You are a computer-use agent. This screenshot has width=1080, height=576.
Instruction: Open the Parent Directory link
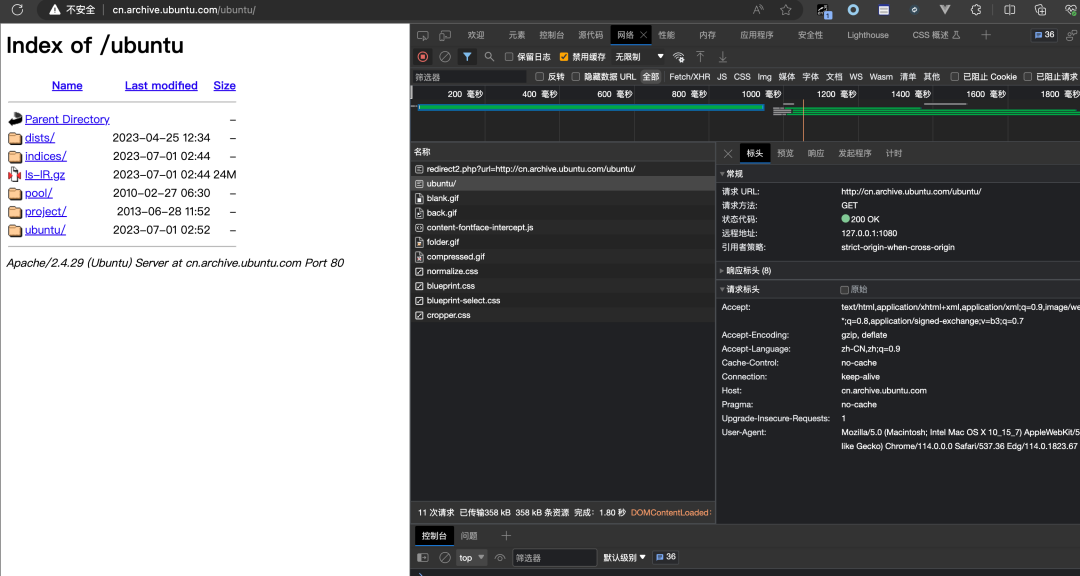click(68, 119)
